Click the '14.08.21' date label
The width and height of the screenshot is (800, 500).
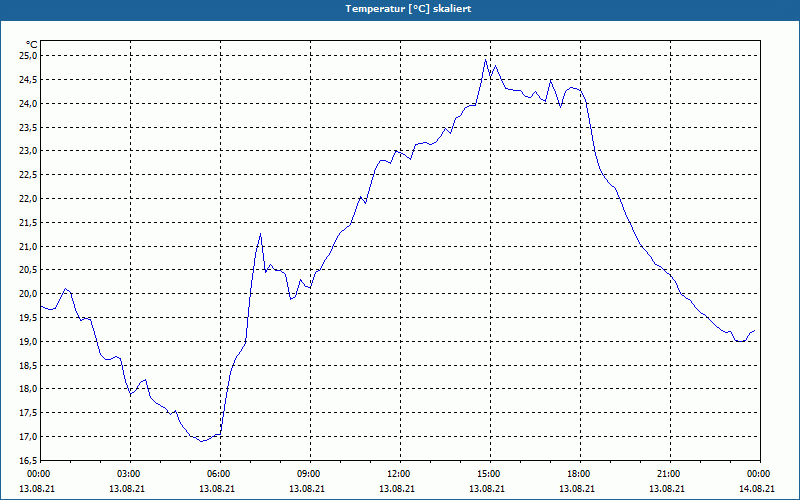(x=757, y=488)
